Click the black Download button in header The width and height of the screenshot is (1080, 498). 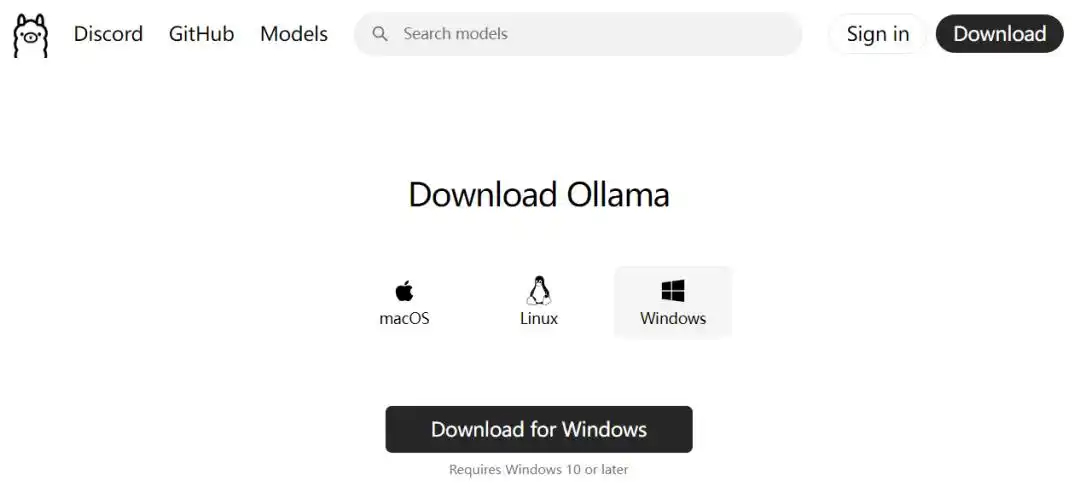999,34
